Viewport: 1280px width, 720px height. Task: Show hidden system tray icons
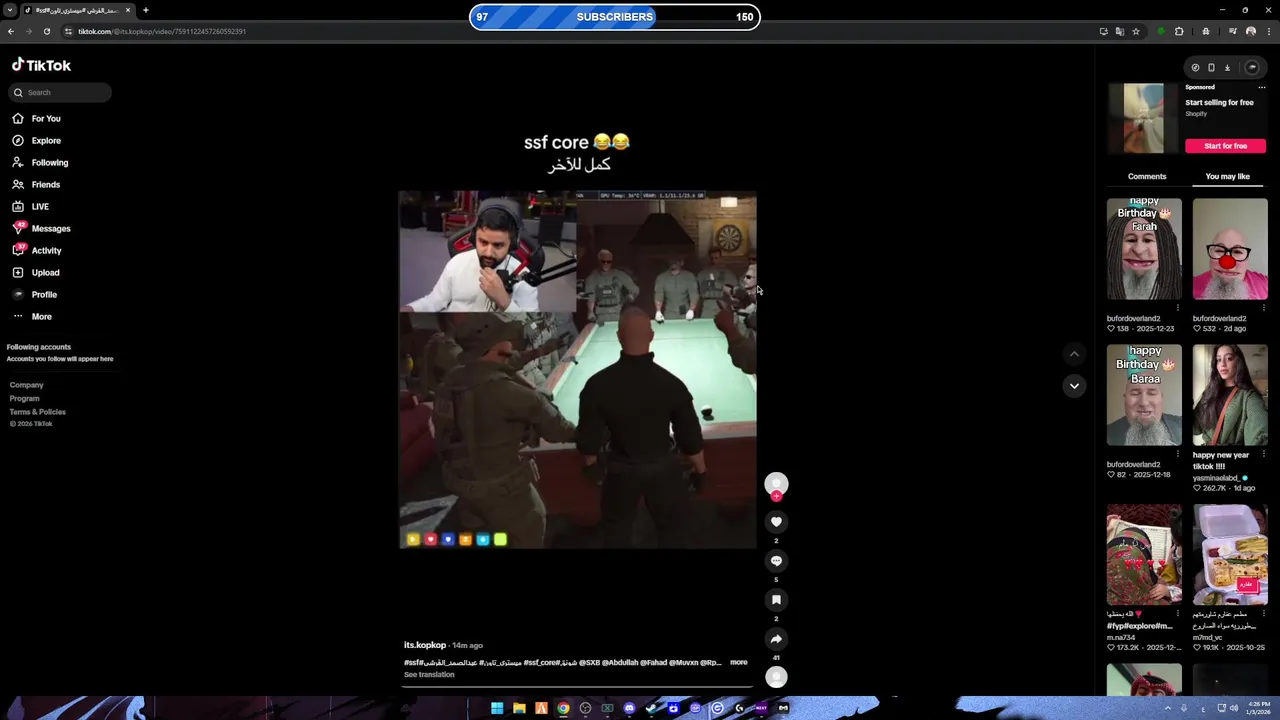[x=1167, y=708]
